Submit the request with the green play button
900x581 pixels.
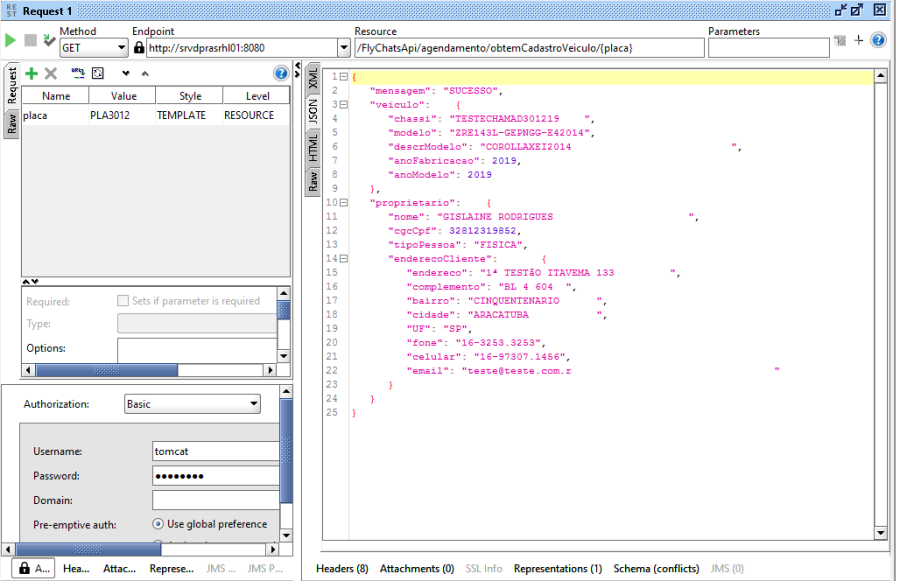[x=10, y=40]
